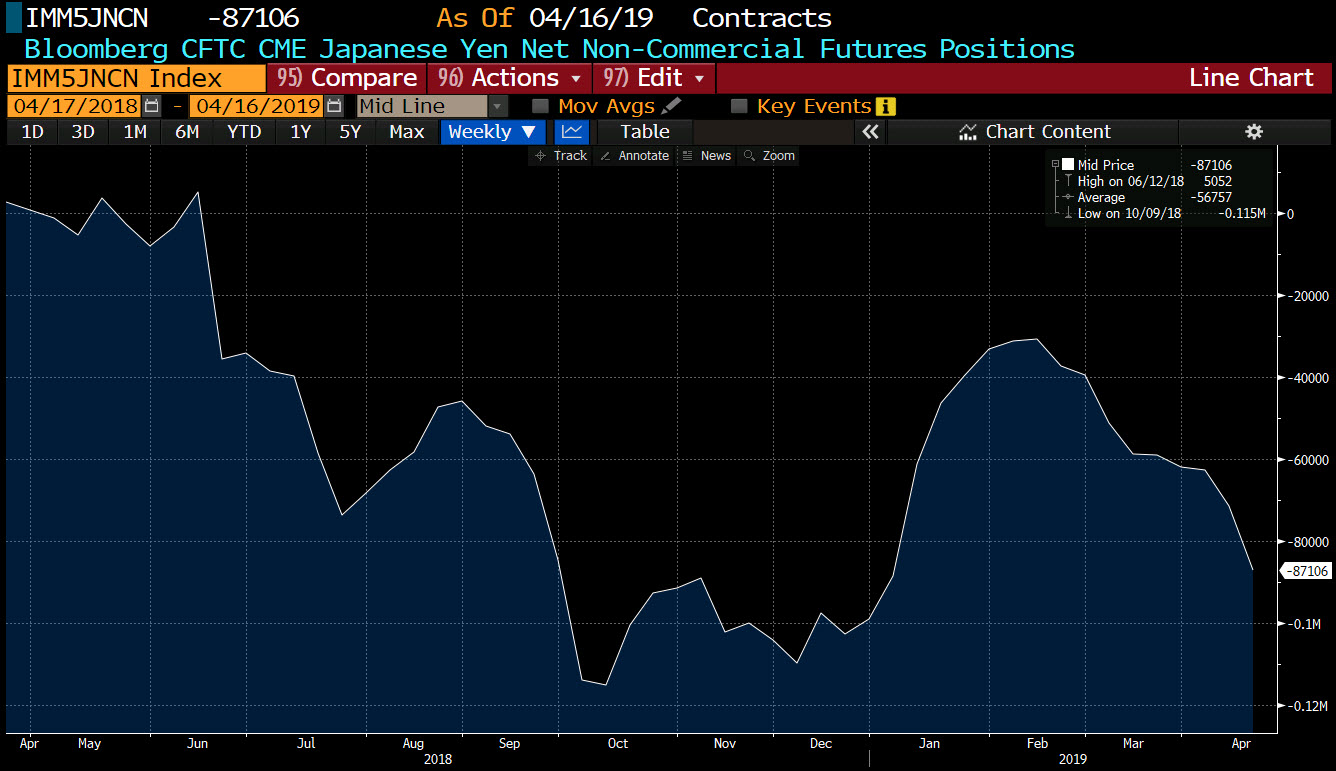This screenshot has width=1336, height=771.
Task: Click the Bloomberg CFTC CME Japanese Yen description
Action: click(549, 48)
